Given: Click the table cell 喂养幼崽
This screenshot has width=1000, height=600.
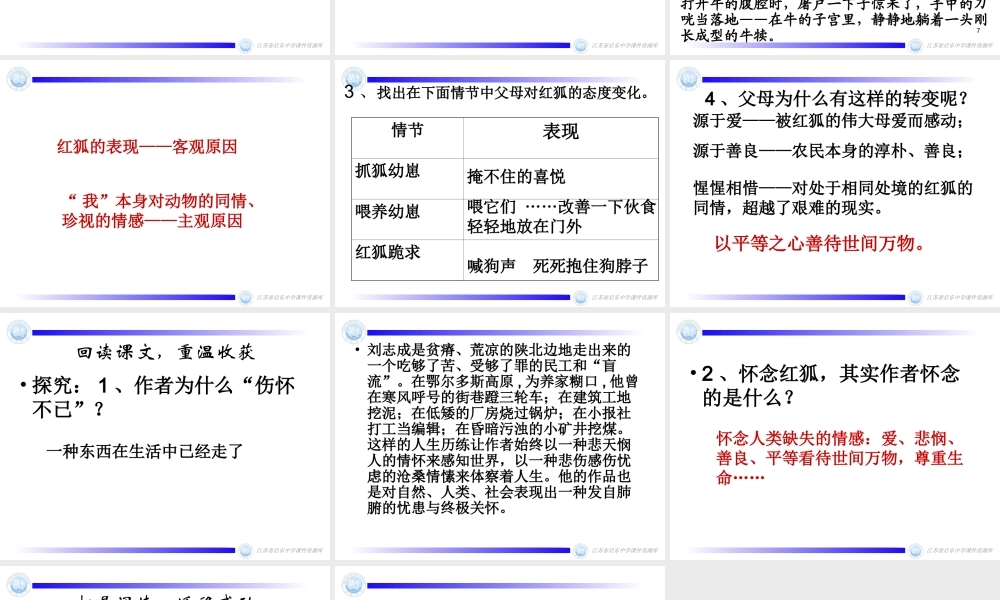Looking at the screenshot, I should click(x=407, y=219).
